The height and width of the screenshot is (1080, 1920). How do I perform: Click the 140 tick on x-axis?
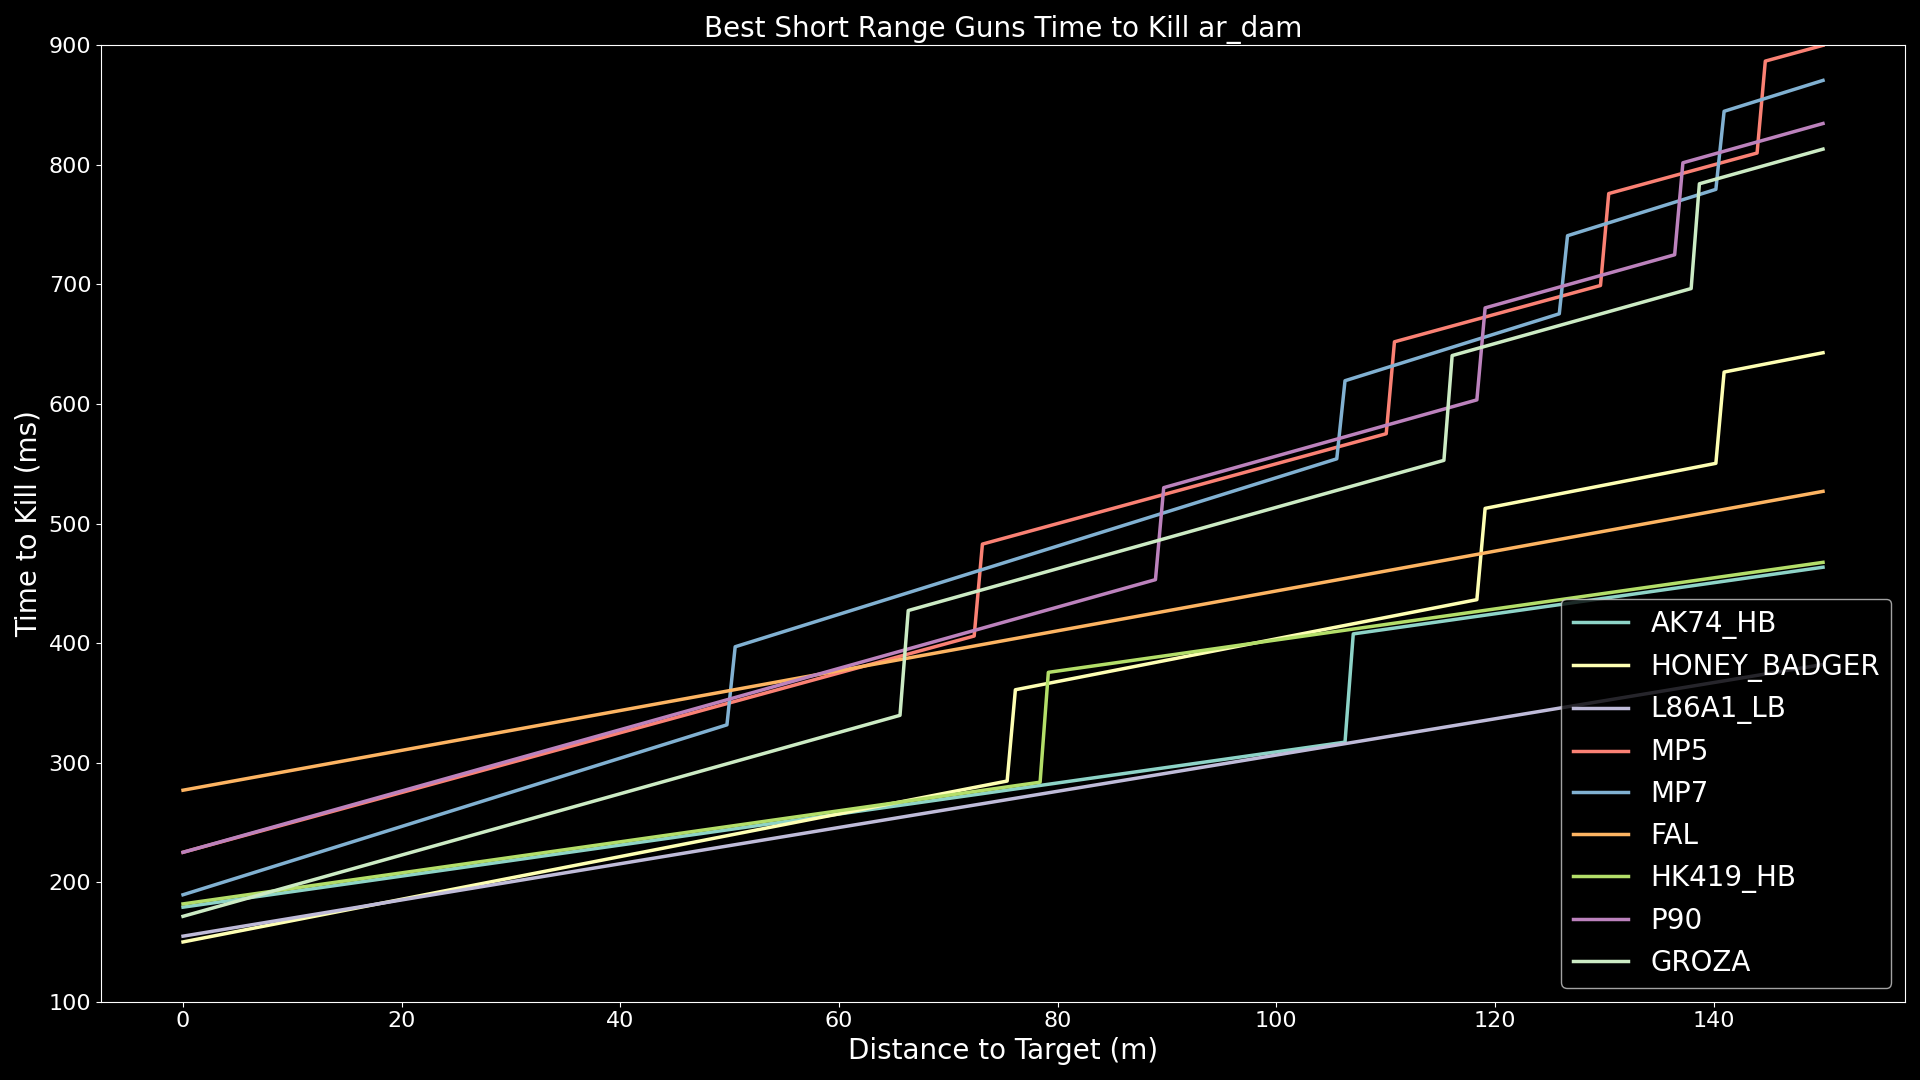click(x=1713, y=1020)
